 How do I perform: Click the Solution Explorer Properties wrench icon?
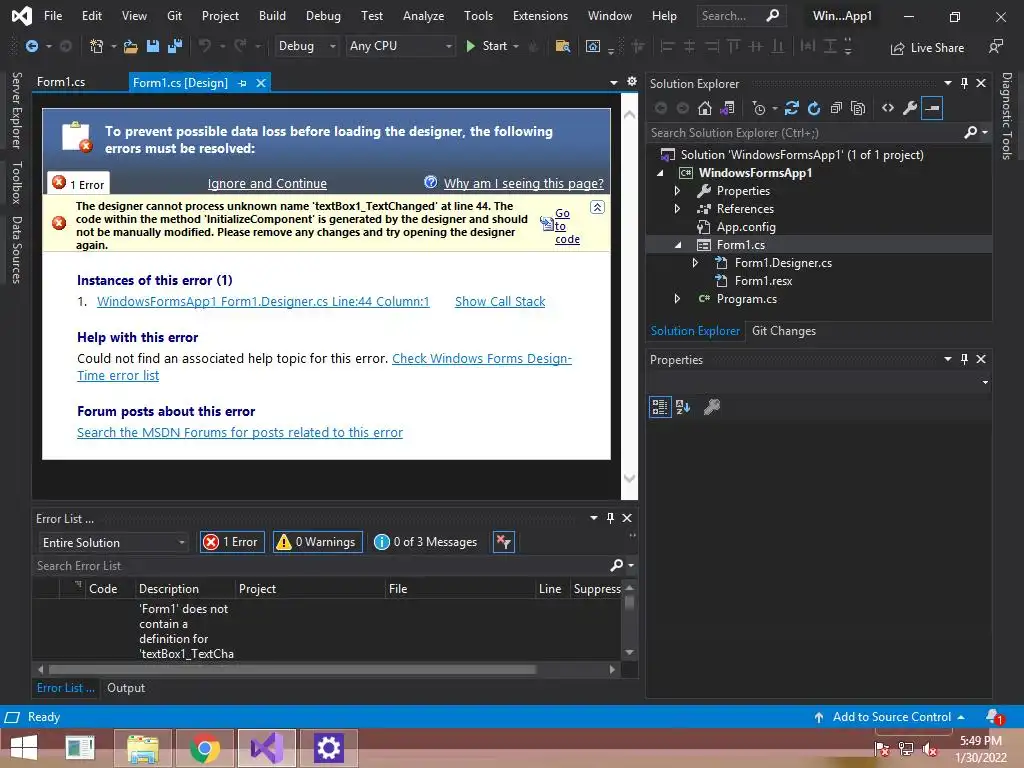click(910, 108)
